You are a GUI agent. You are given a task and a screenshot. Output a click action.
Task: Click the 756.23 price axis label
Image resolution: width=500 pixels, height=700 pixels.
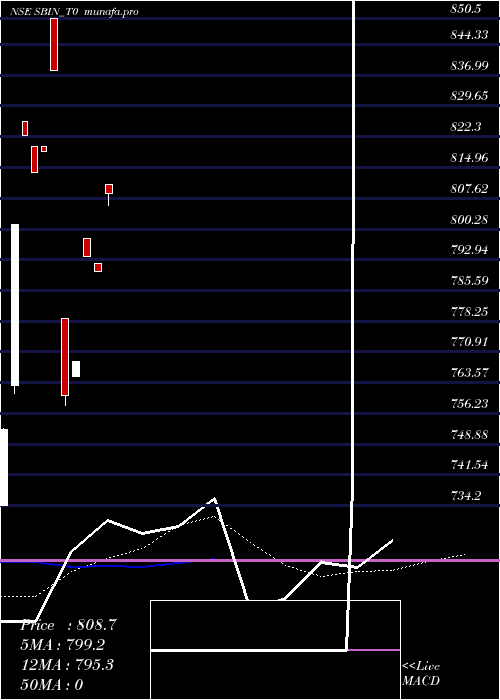tap(469, 404)
